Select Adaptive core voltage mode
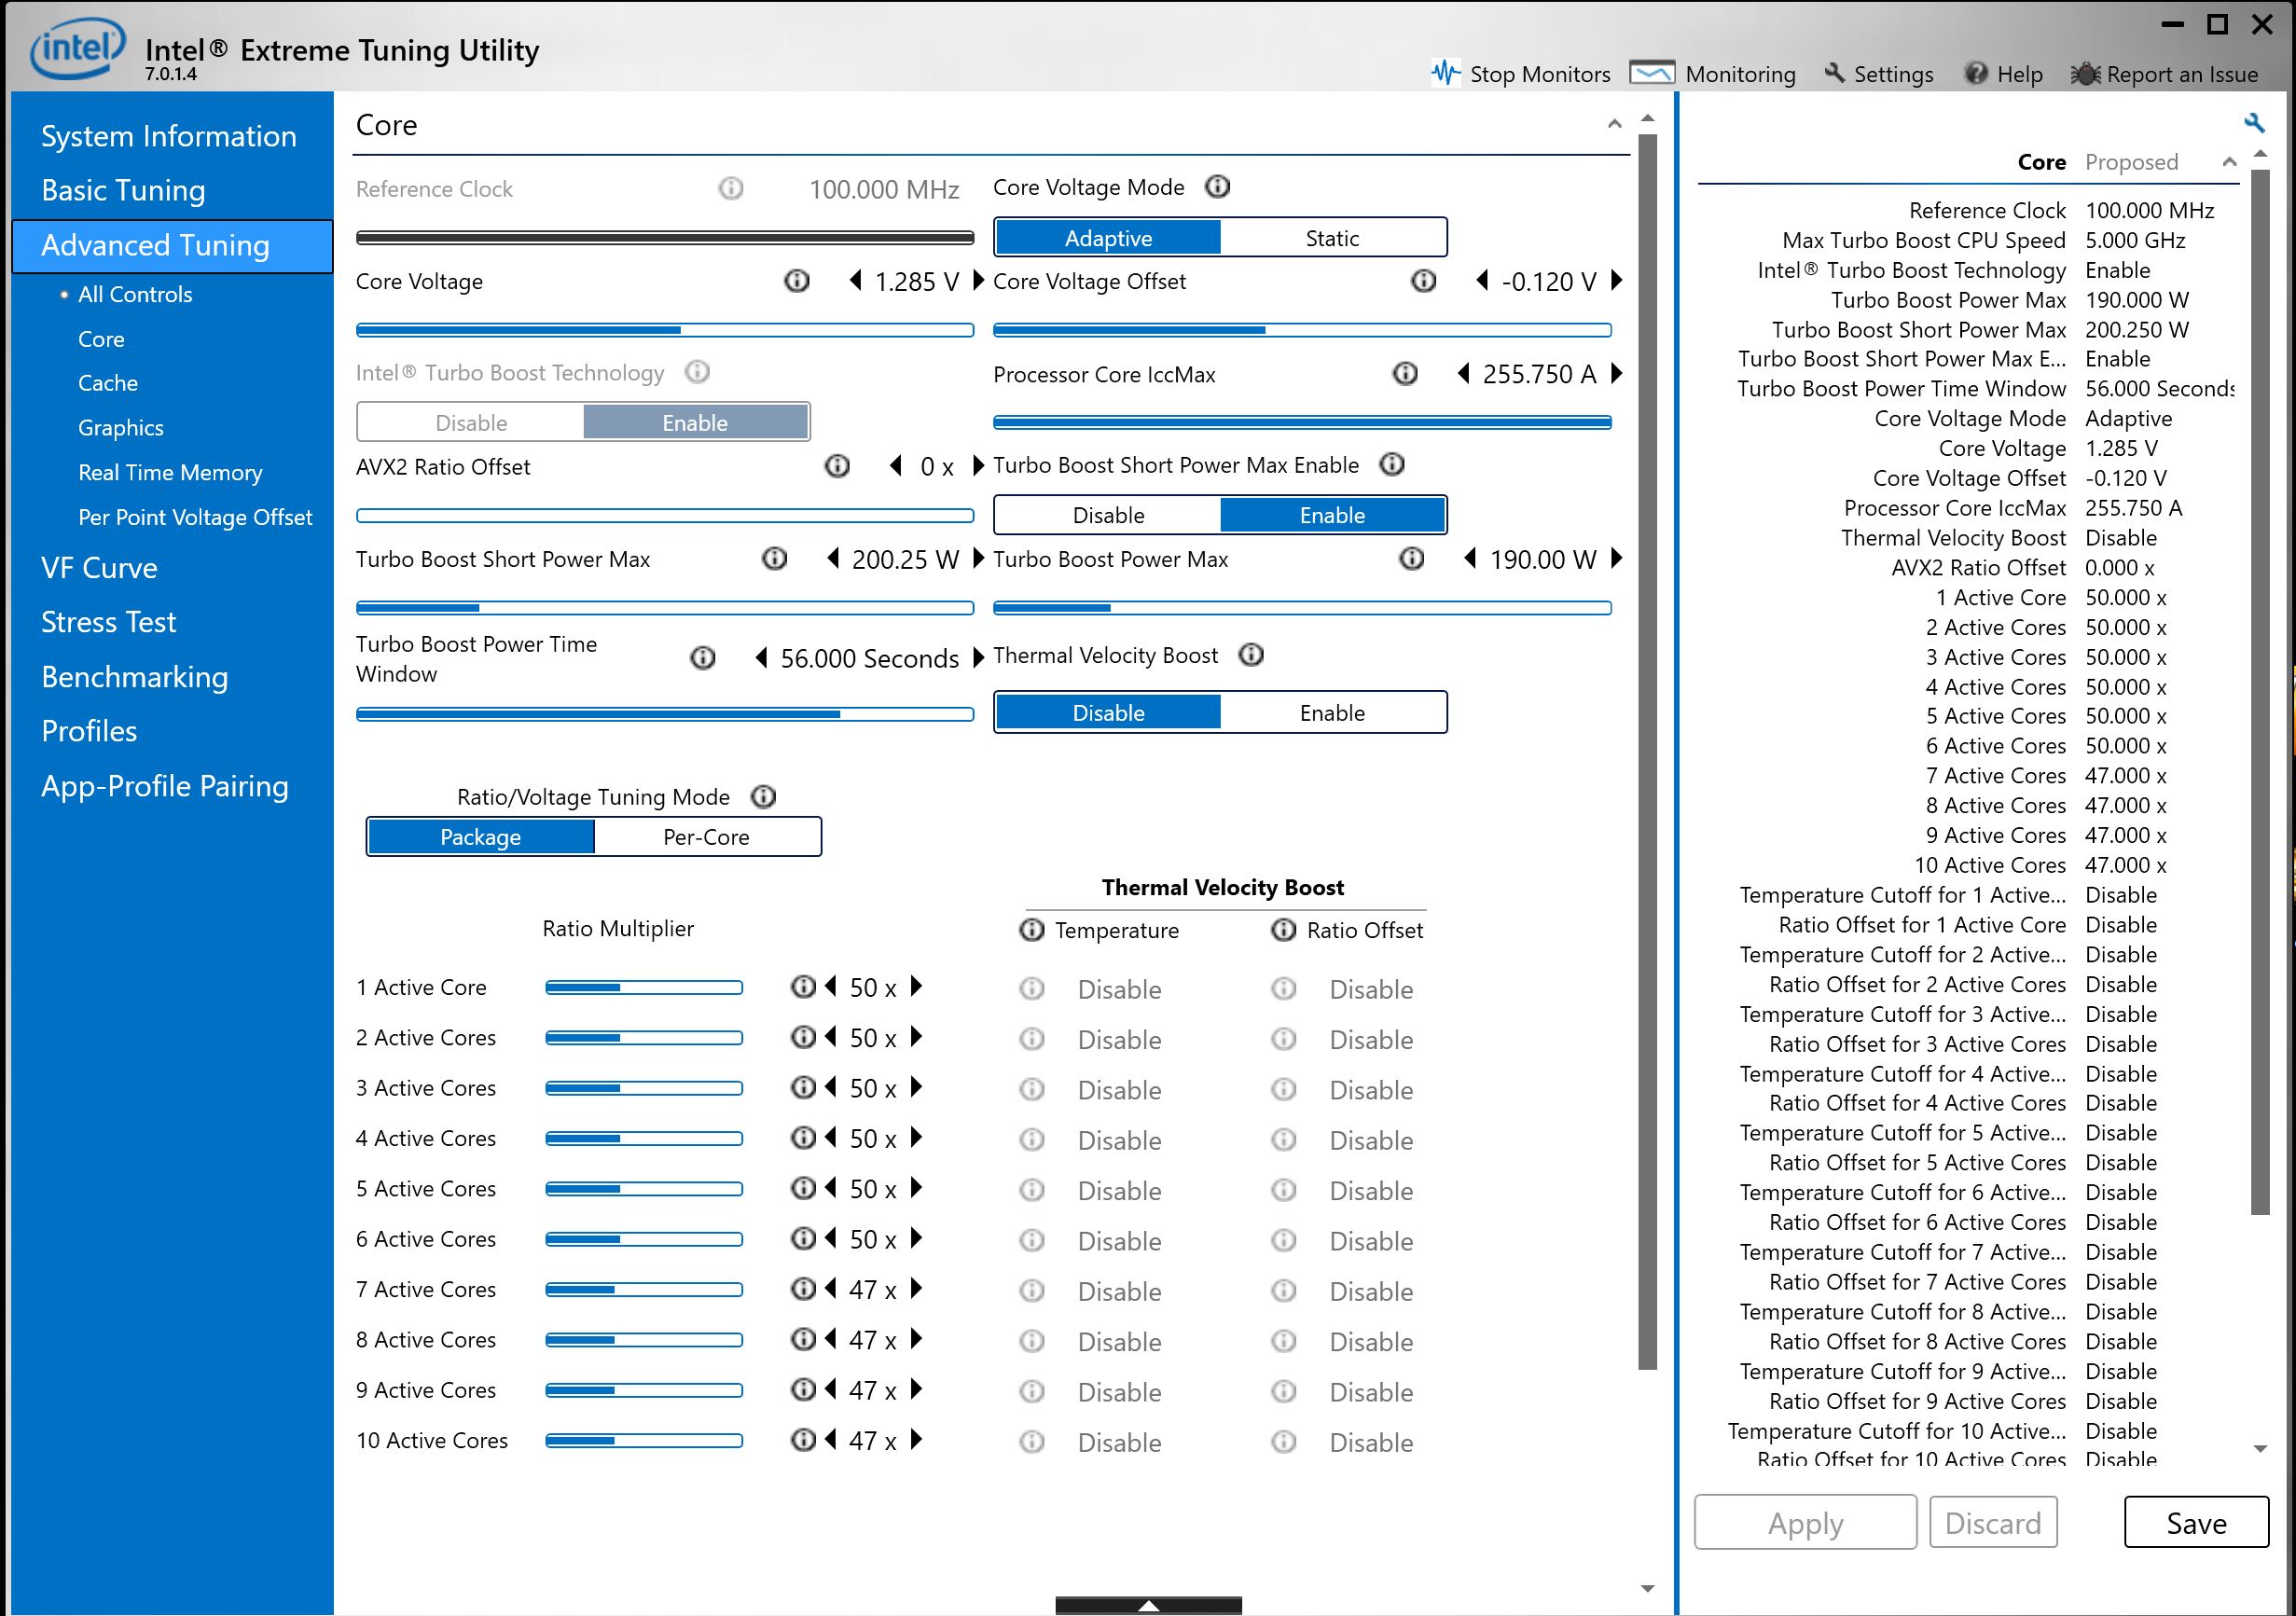 tap(1108, 238)
